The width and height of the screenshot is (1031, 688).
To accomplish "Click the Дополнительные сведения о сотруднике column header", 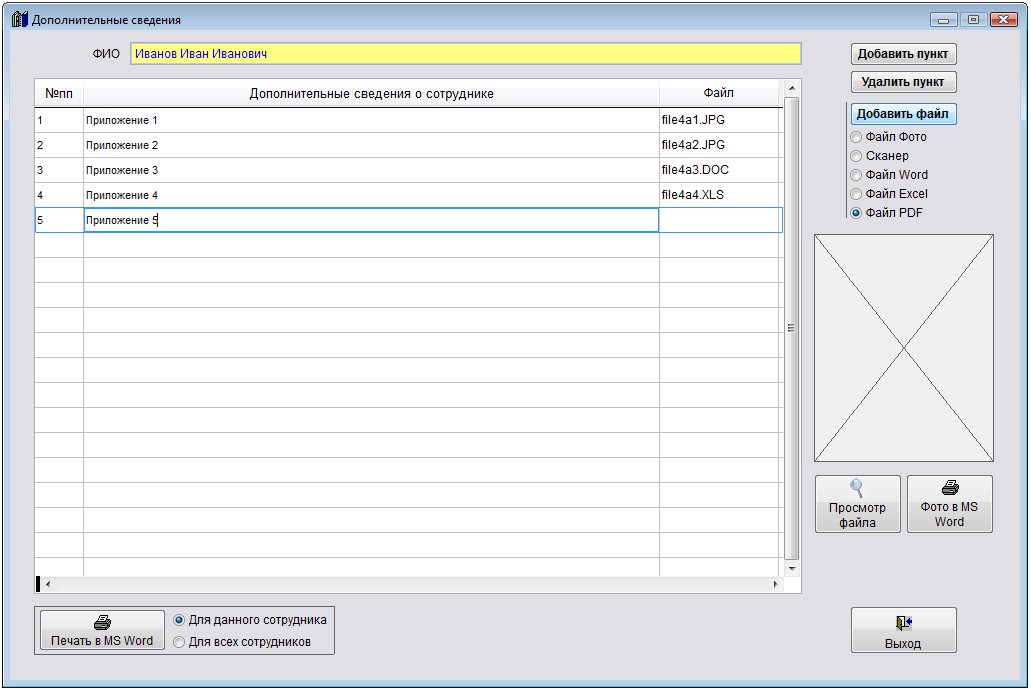I will 372,93.
